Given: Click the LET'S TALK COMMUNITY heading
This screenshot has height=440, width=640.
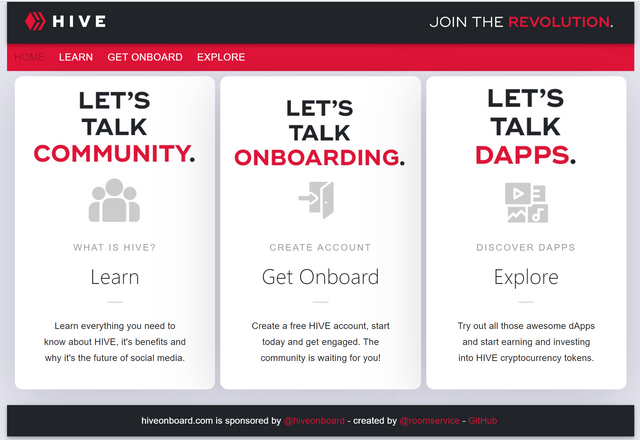Looking at the screenshot, I should click(x=114, y=127).
